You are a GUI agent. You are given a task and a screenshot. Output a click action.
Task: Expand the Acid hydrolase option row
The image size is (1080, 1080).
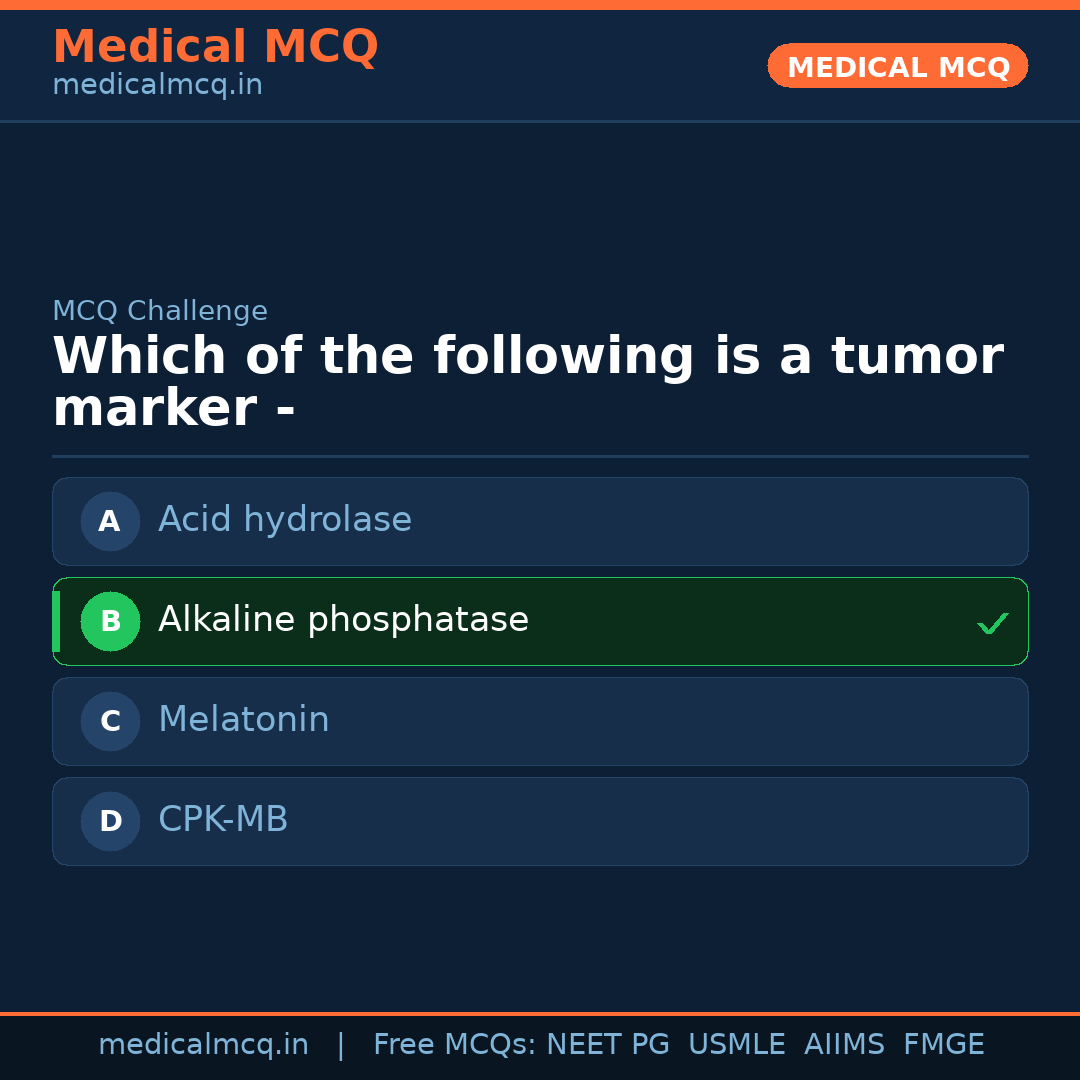[x=540, y=521]
